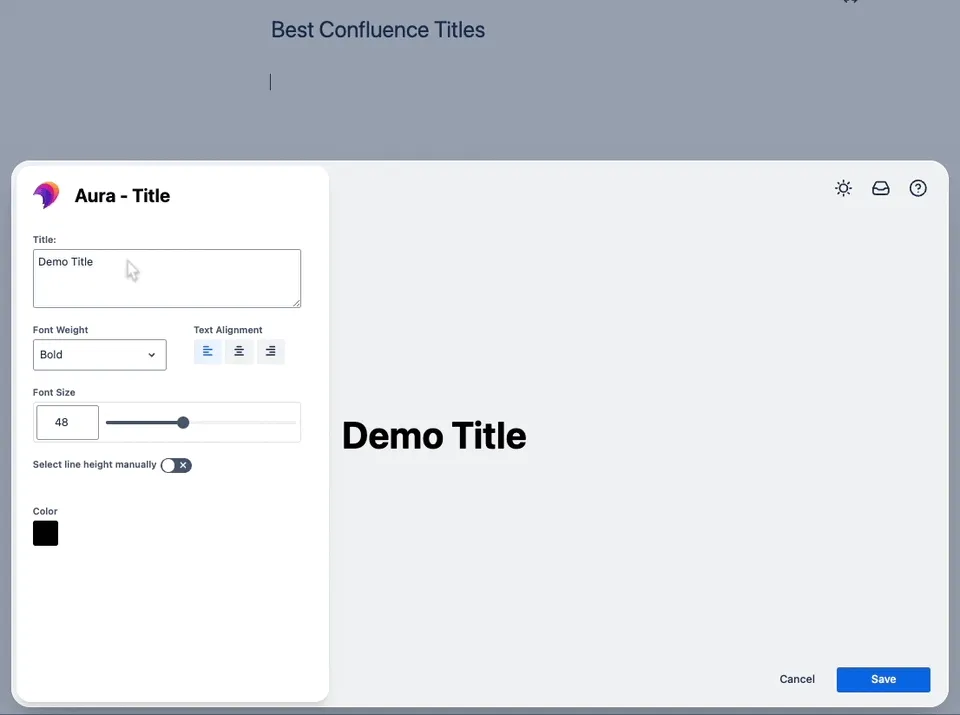This screenshot has width=960, height=715.
Task: Toggle light theme sun icon
Action: [x=843, y=188]
